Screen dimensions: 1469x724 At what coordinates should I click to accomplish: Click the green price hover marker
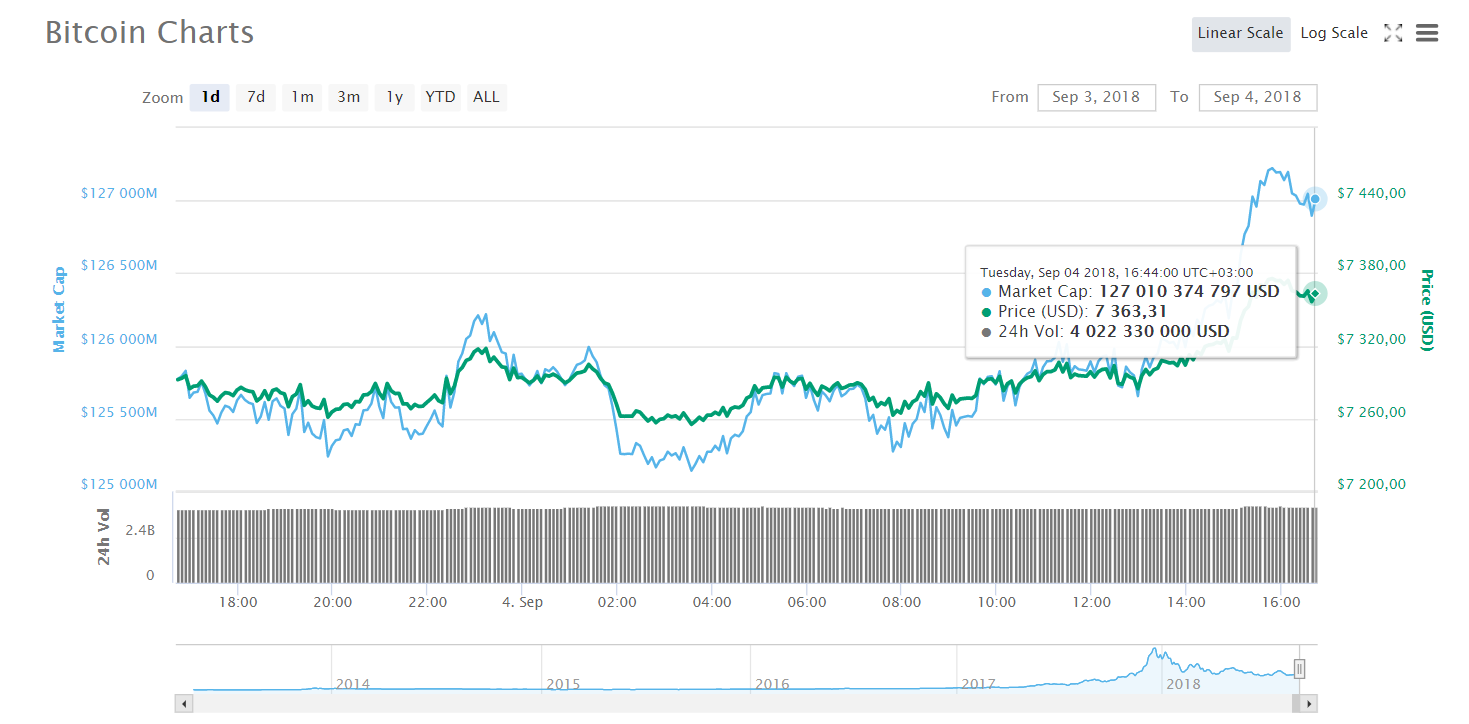coord(1315,293)
